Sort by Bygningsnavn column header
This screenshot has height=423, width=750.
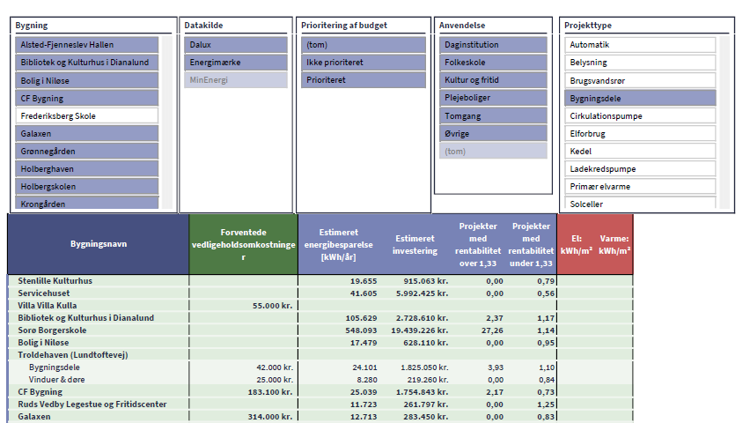tap(98, 244)
